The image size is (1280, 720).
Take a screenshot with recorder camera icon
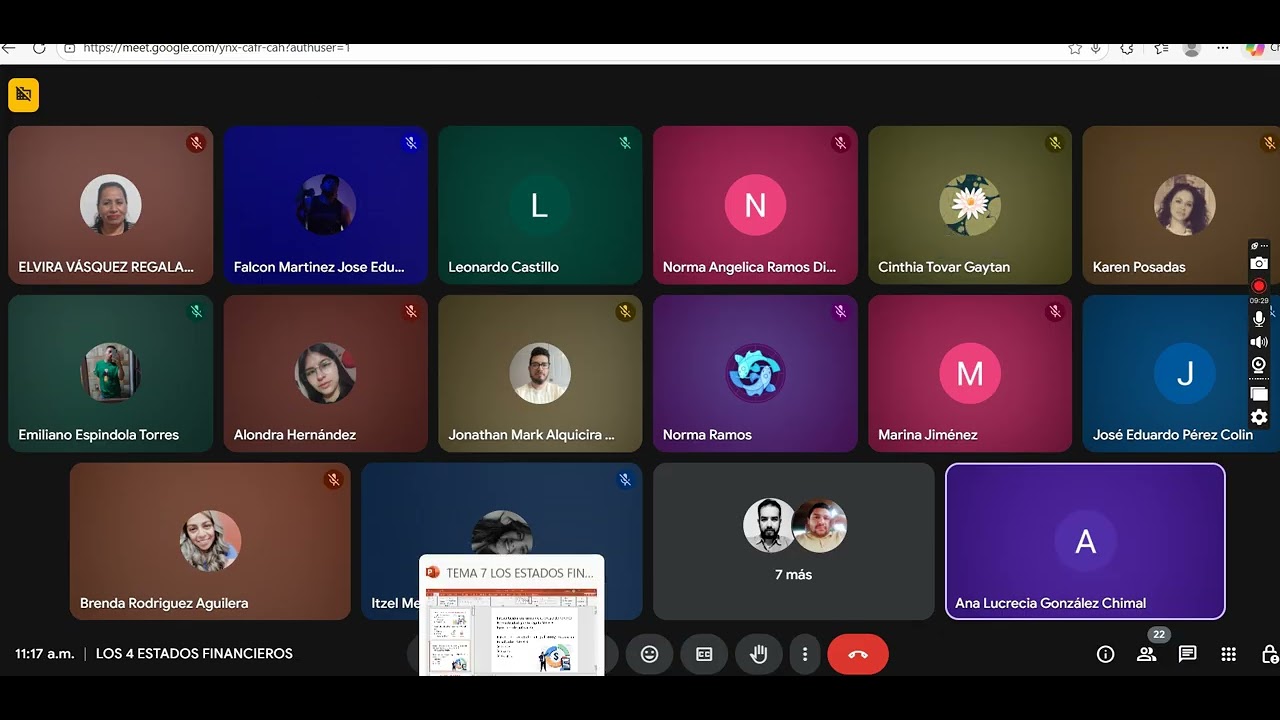pos(1259,263)
